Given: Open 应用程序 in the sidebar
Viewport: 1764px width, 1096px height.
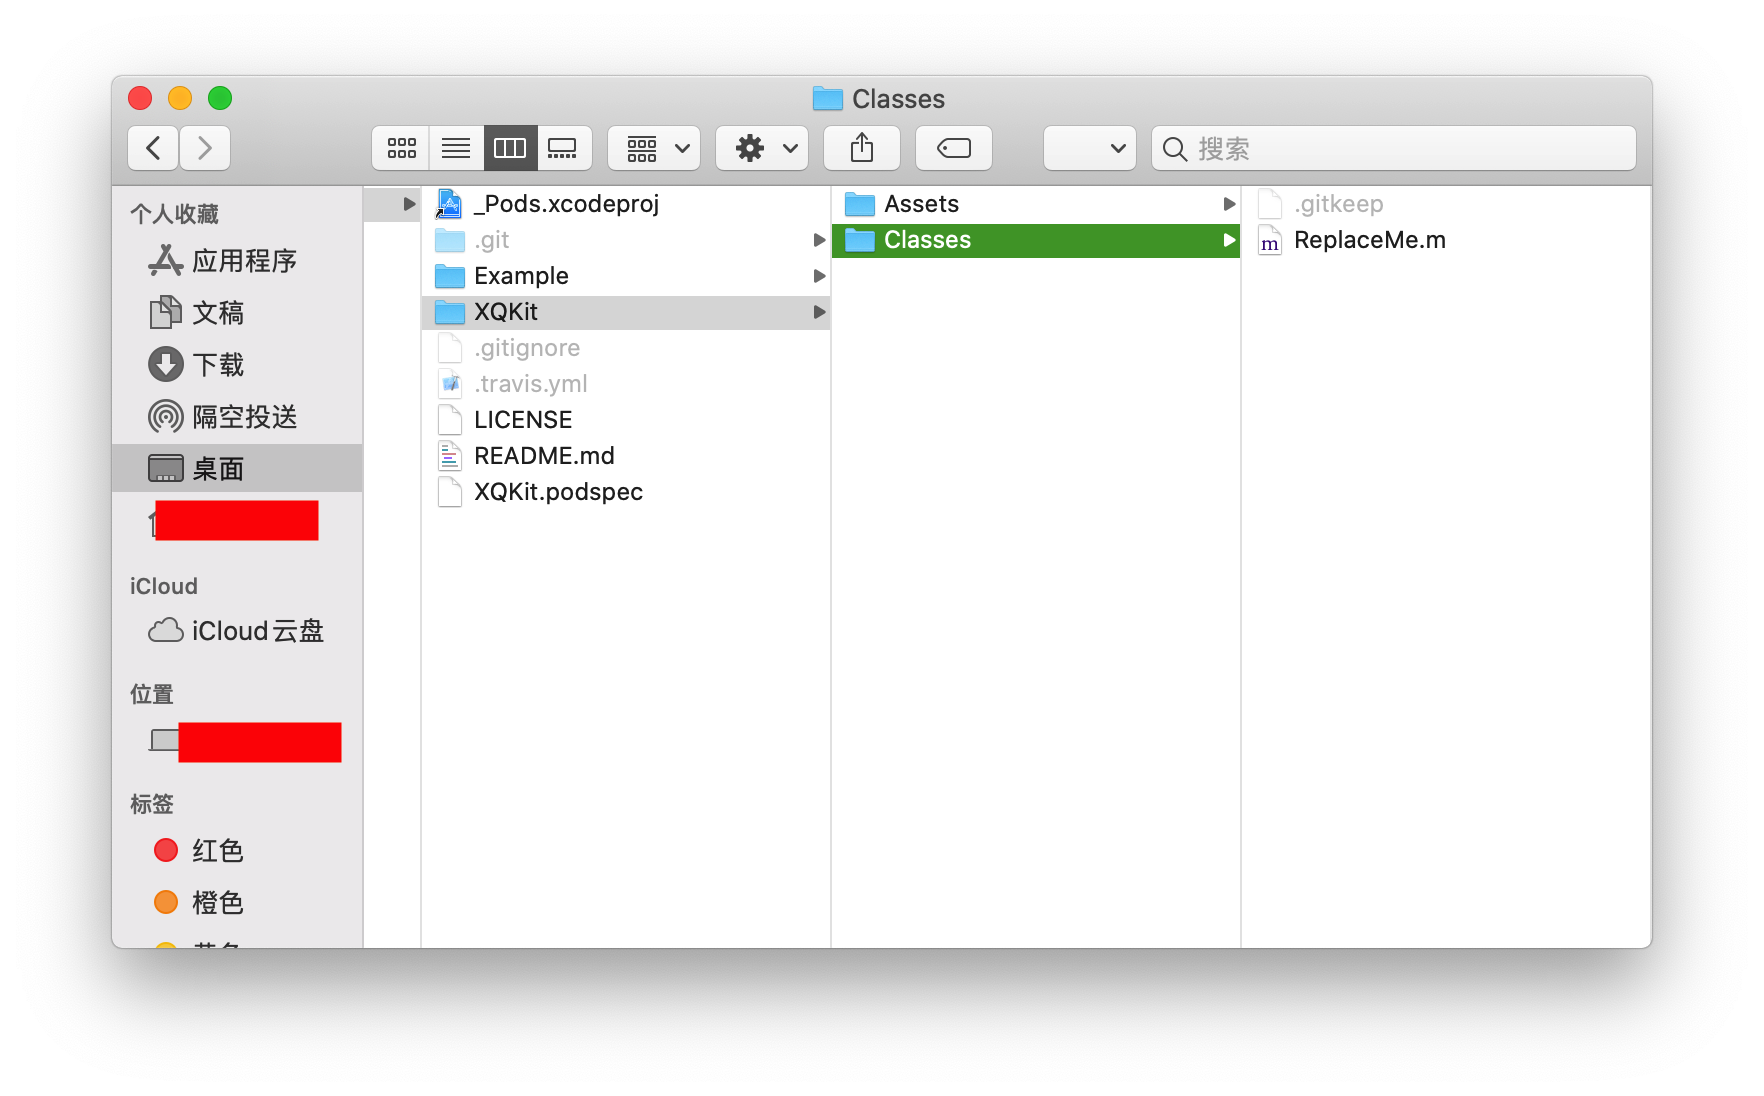Looking at the screenshot, I should [x=237, y=261].
